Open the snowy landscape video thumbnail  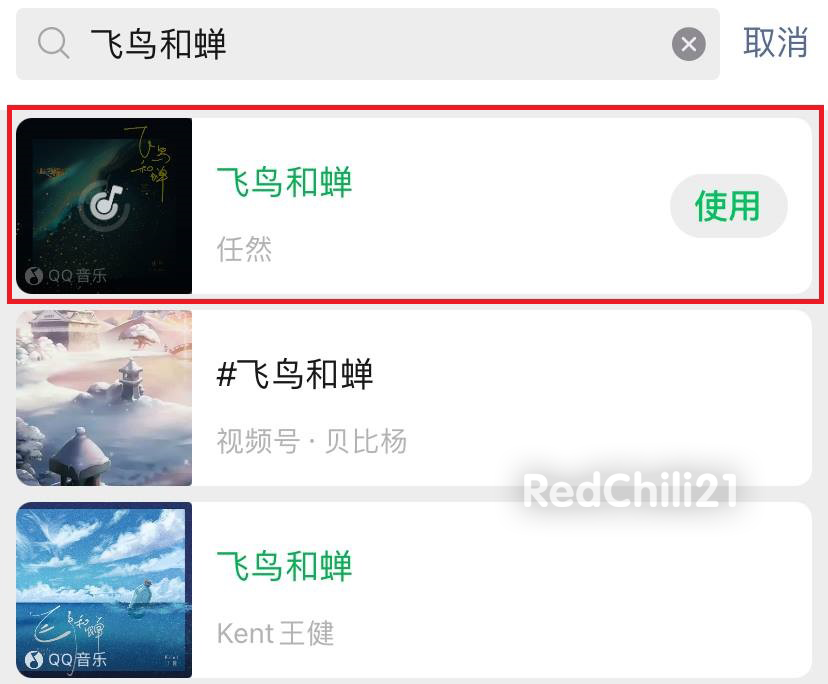point(104,398)
